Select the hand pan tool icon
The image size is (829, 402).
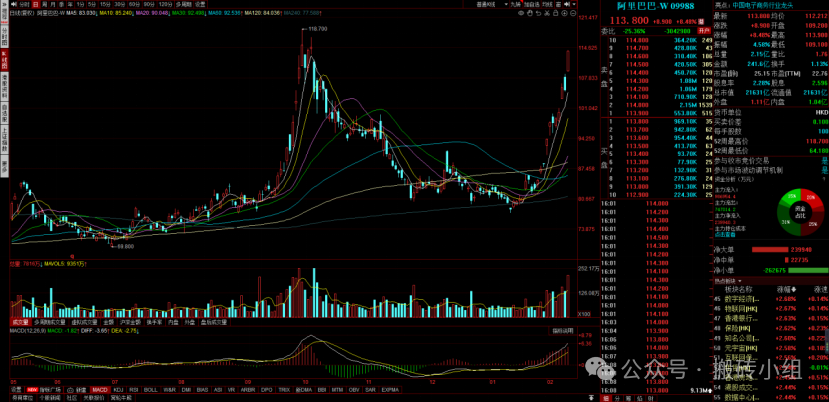coord(530,13)
